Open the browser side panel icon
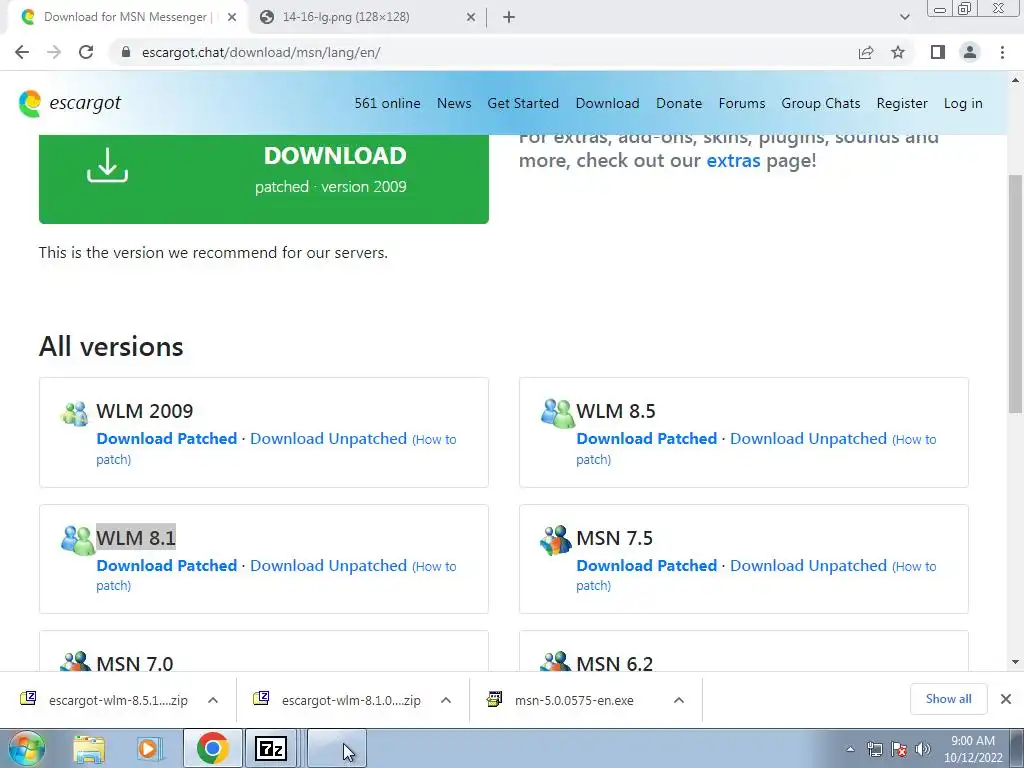Viewport: 1024px width, 768px height. (938, 52)
